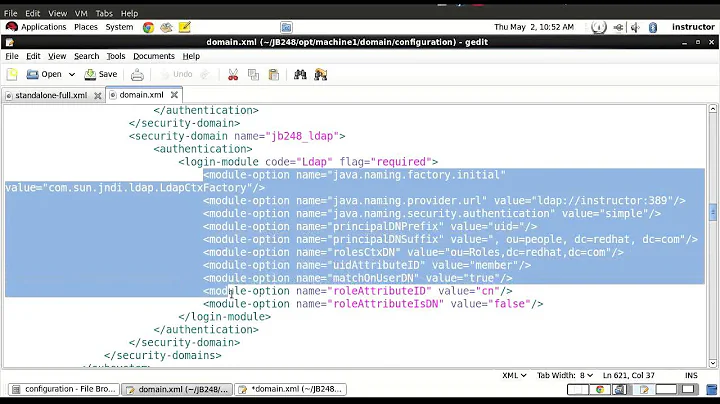Open gedit's File menu
Viewport: 720px width, 404px height.
point(12,56)
